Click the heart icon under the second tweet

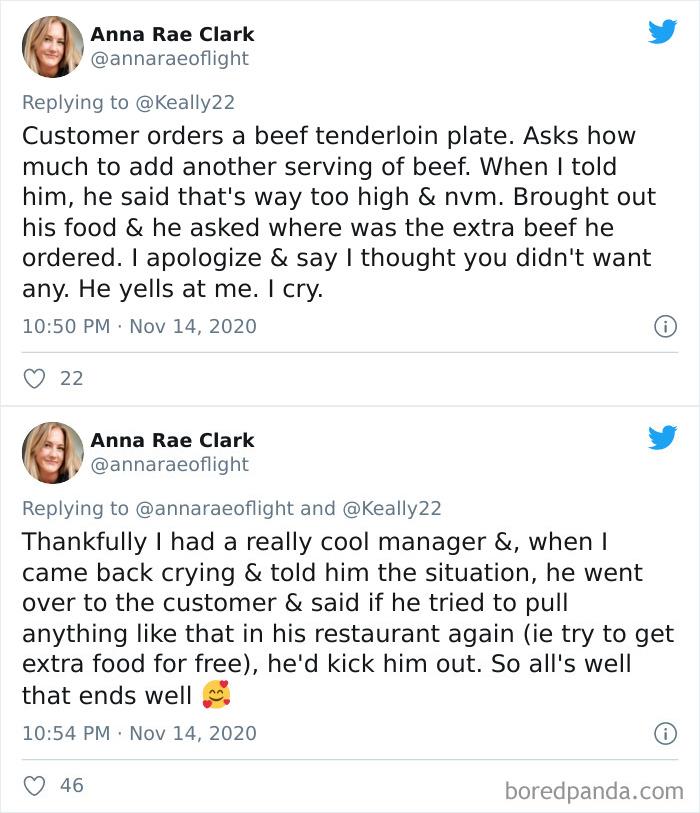[33, 784]
